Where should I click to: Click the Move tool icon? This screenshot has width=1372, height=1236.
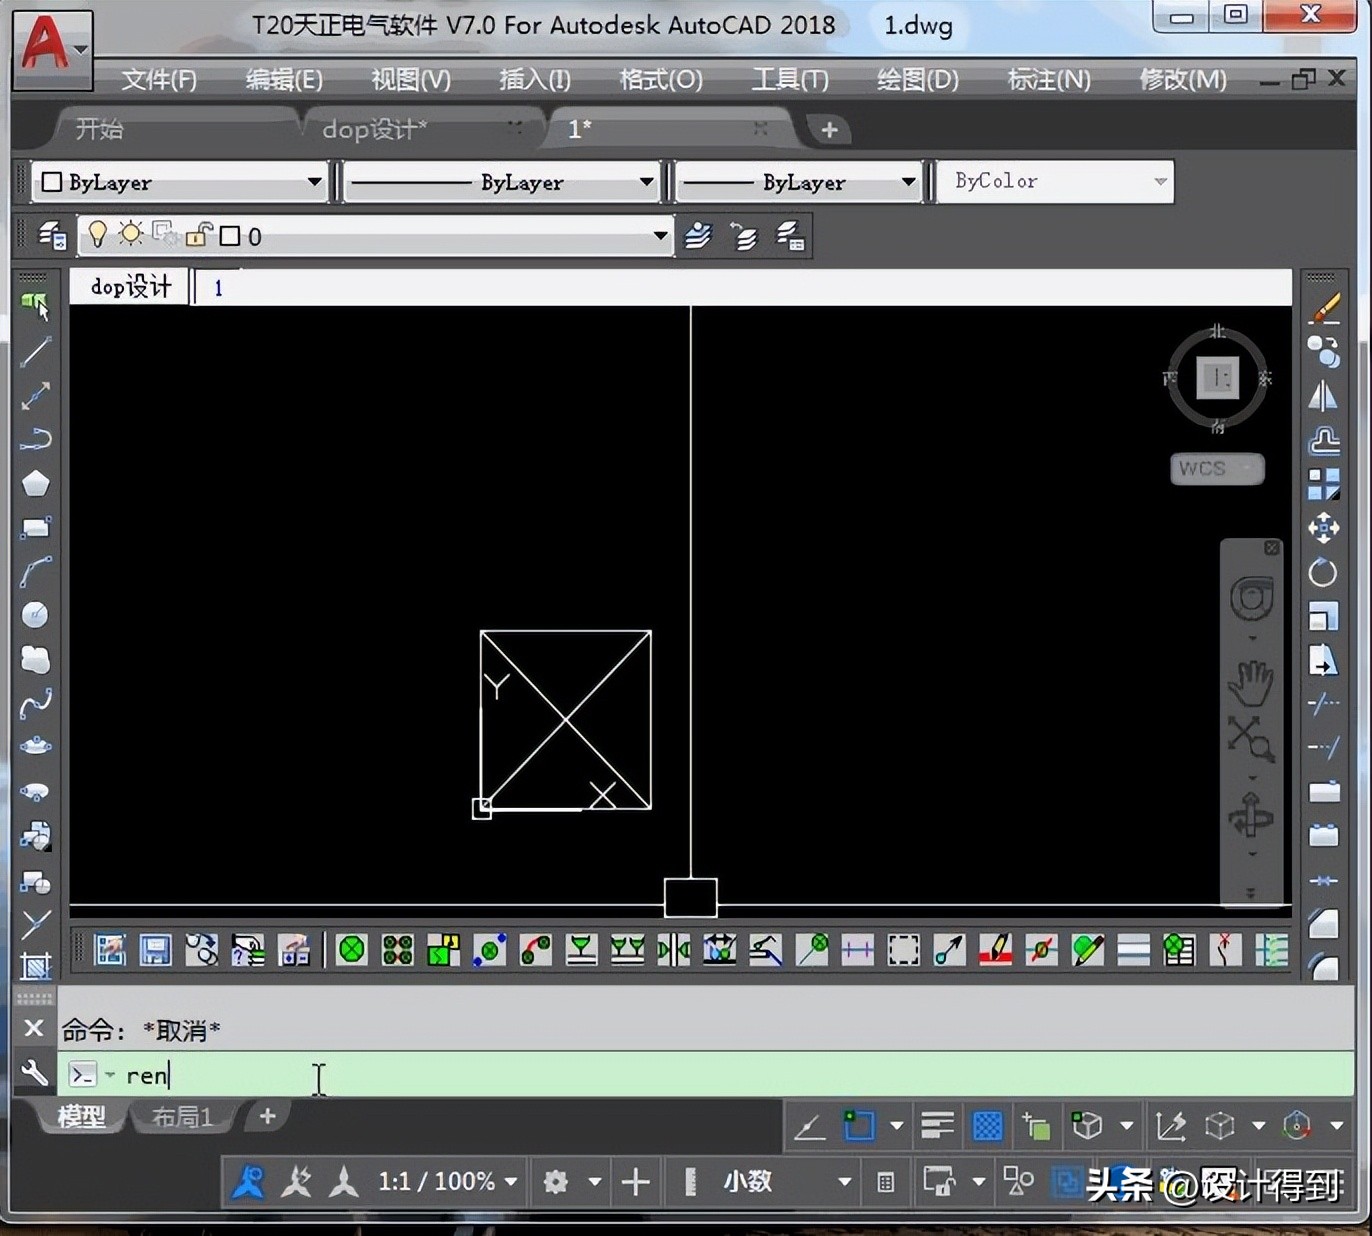click(x=1323, y=528)
